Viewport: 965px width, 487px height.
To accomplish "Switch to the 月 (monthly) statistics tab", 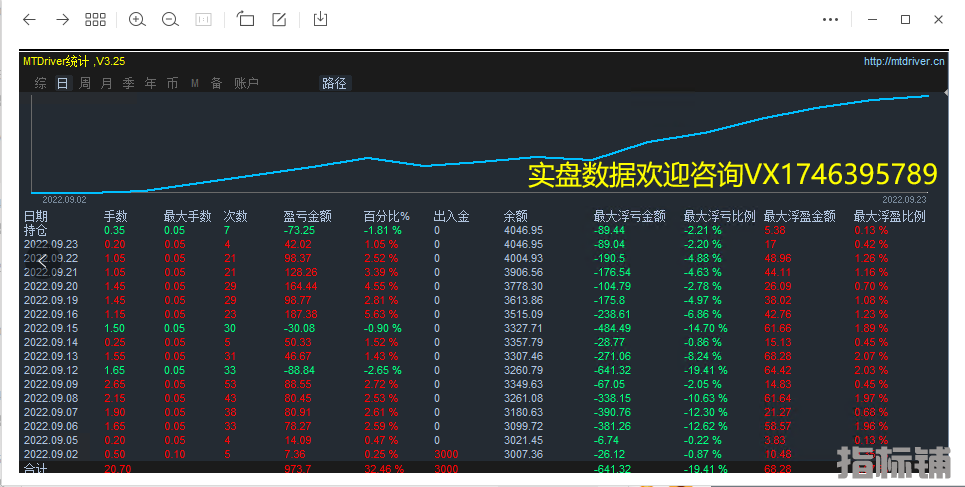I will click(107, 84).
